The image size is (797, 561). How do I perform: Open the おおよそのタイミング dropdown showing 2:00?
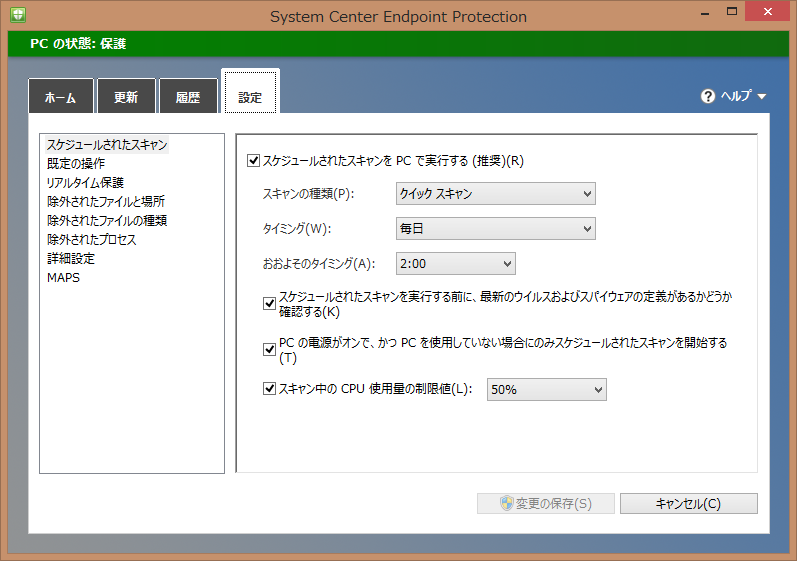pyautogui.click(x=455, y=264)
